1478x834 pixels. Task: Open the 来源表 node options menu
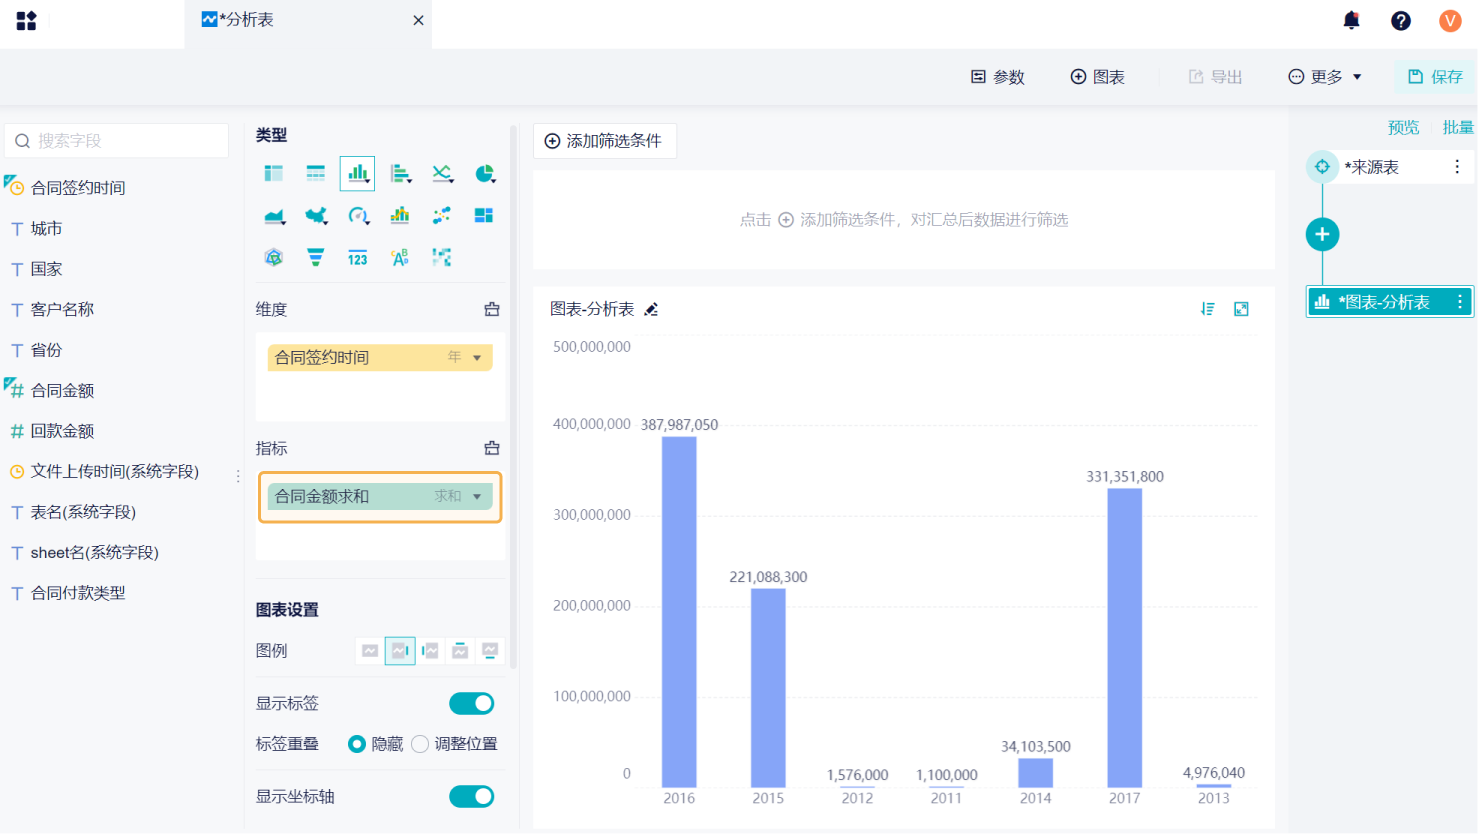(x=1457, y=167)
